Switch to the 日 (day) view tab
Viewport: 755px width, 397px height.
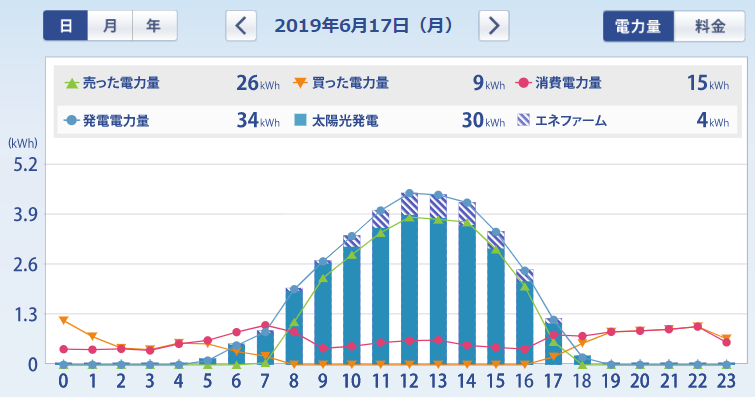tap(65, 26)
